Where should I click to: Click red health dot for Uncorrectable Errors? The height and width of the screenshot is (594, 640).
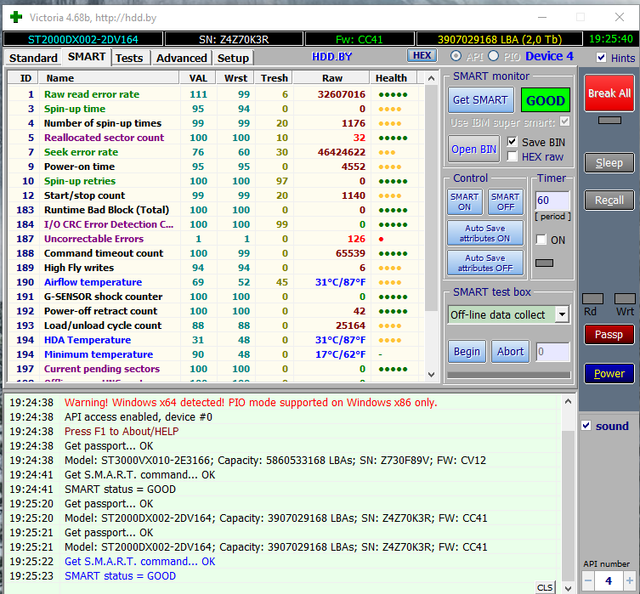pos(381,239)
